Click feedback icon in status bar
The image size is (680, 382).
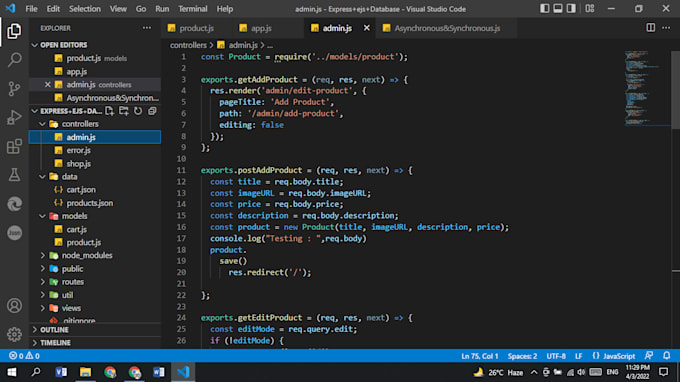[649, 356]
